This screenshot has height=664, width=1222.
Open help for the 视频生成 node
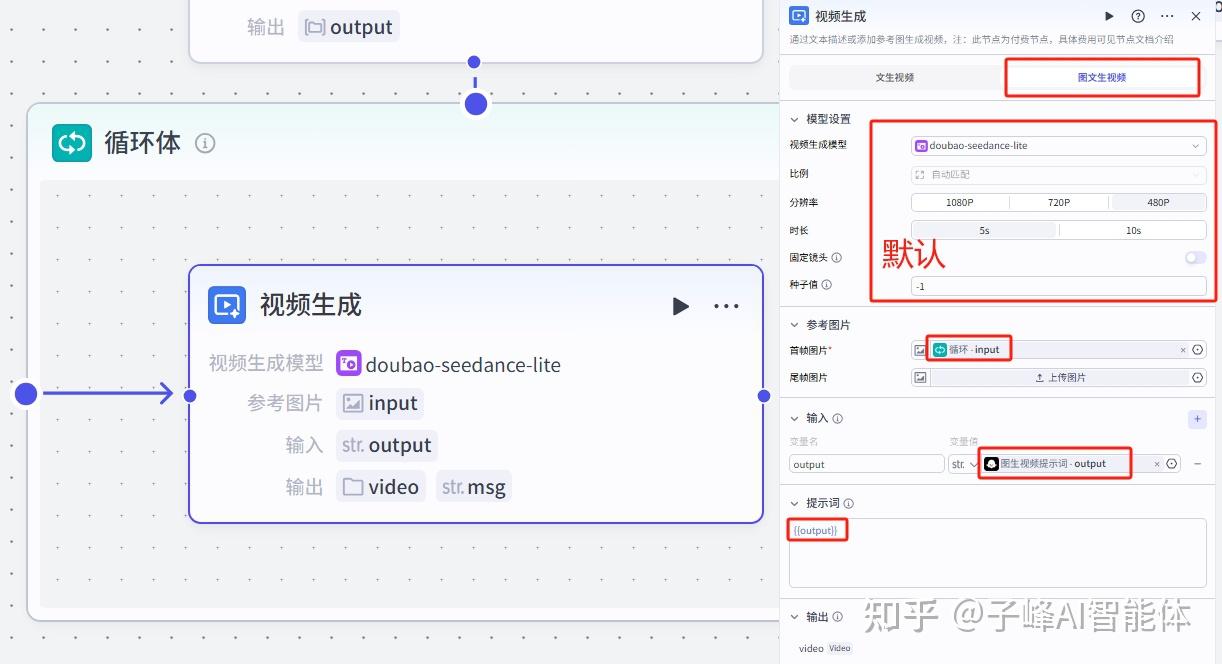pos(1138,16)
